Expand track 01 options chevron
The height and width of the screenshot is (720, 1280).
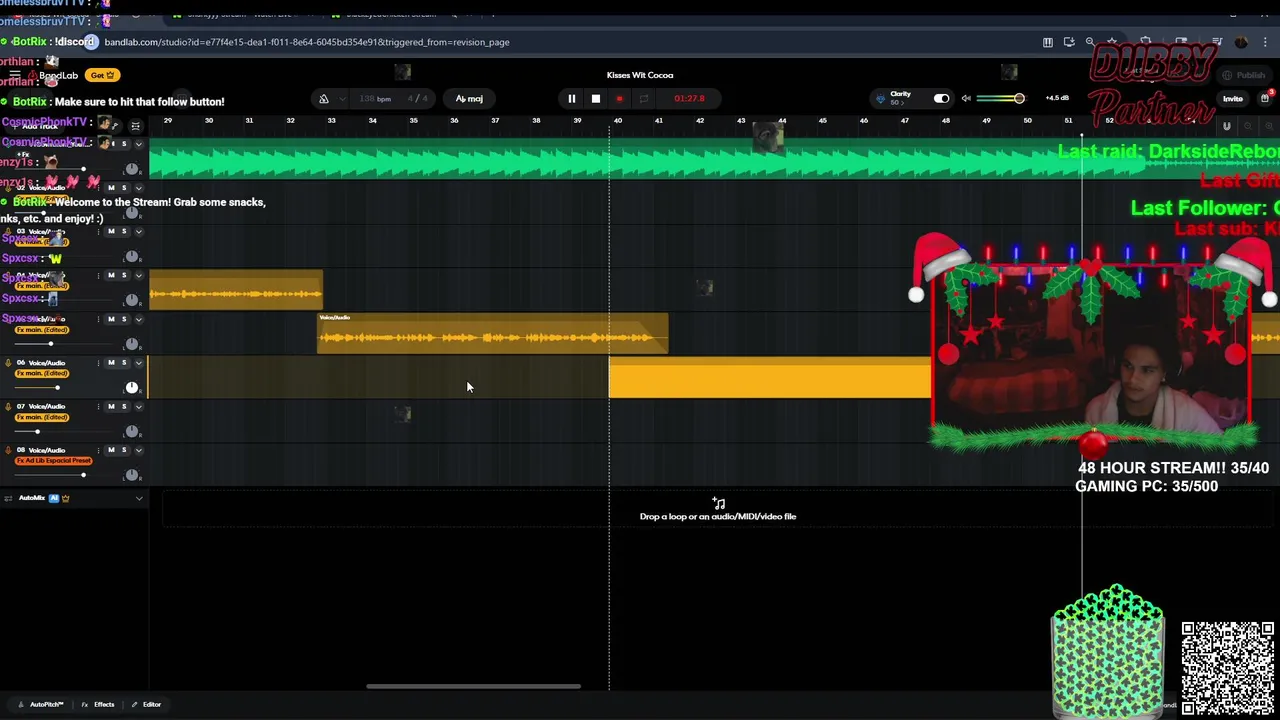pyautogui.click(x=139, y=144)
